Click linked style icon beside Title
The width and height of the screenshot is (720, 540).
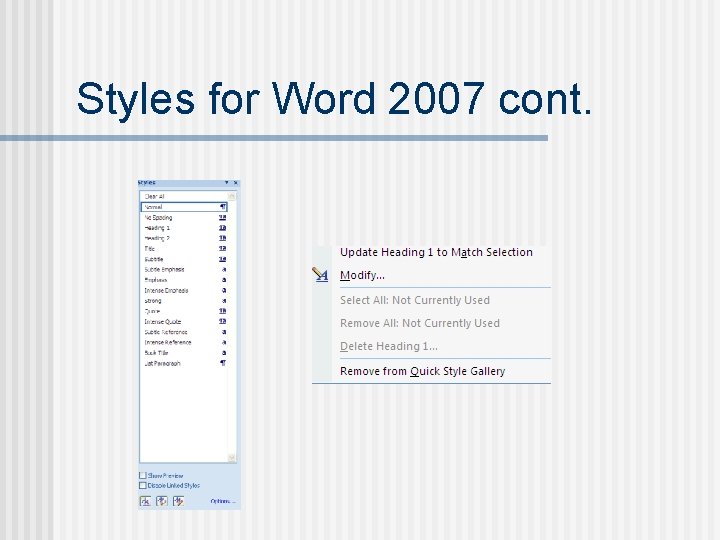(223, 248)
